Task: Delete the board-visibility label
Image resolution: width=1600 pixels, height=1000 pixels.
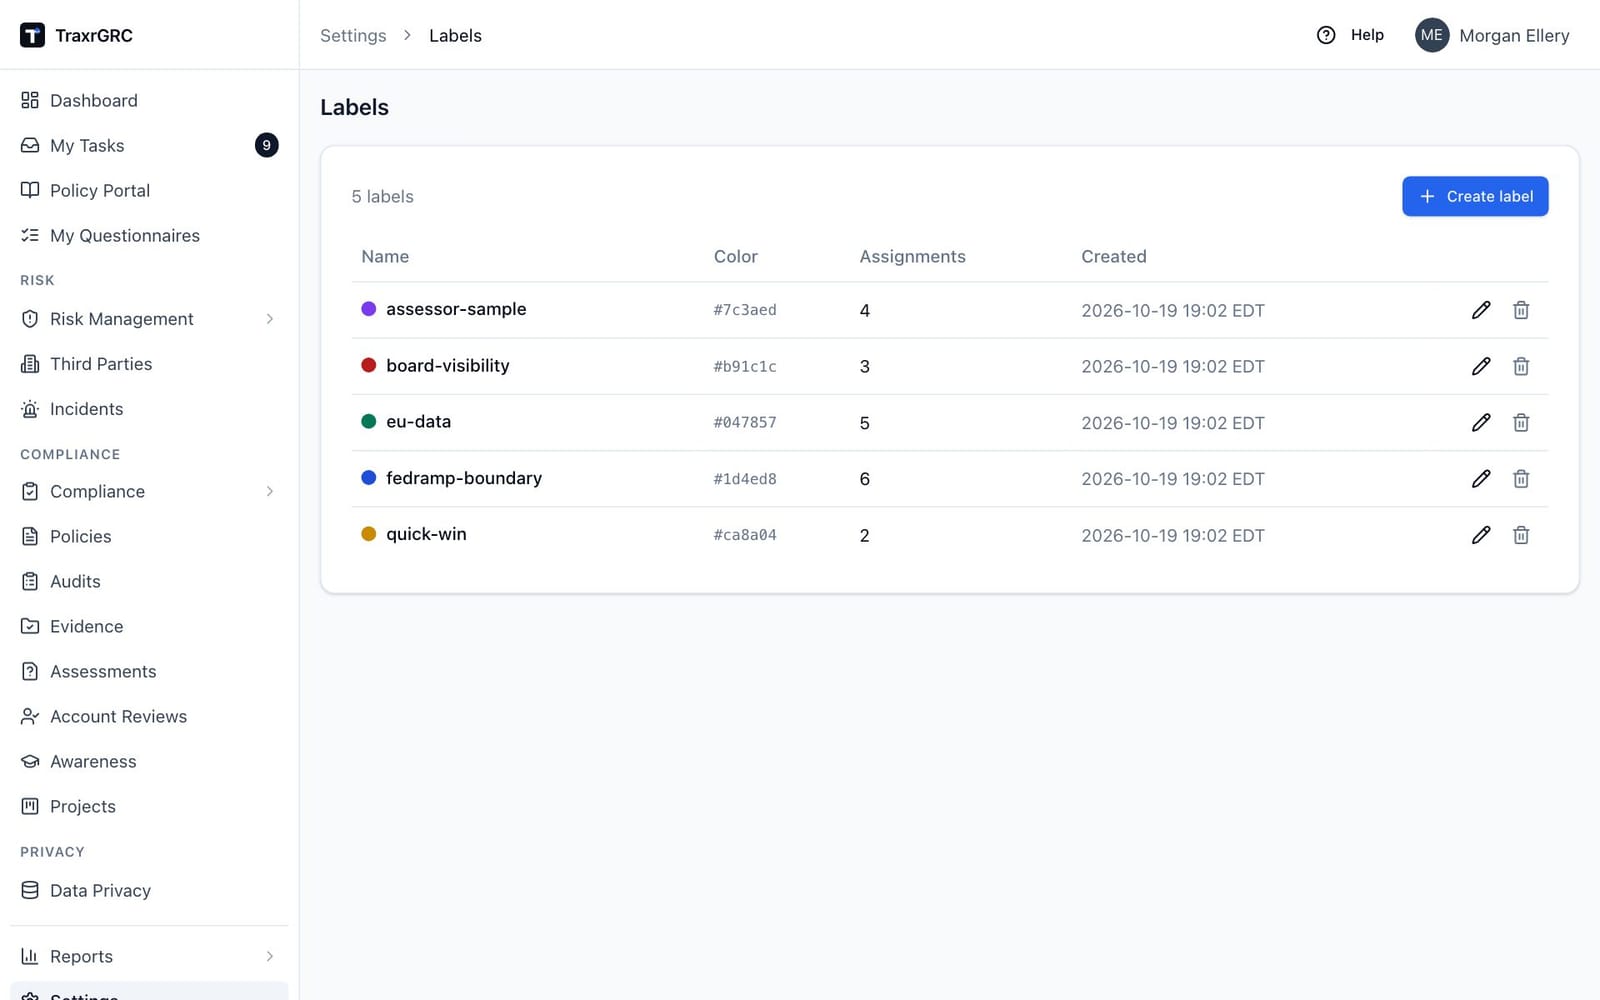Action: pyautogui.click(x=1521, y=366)
